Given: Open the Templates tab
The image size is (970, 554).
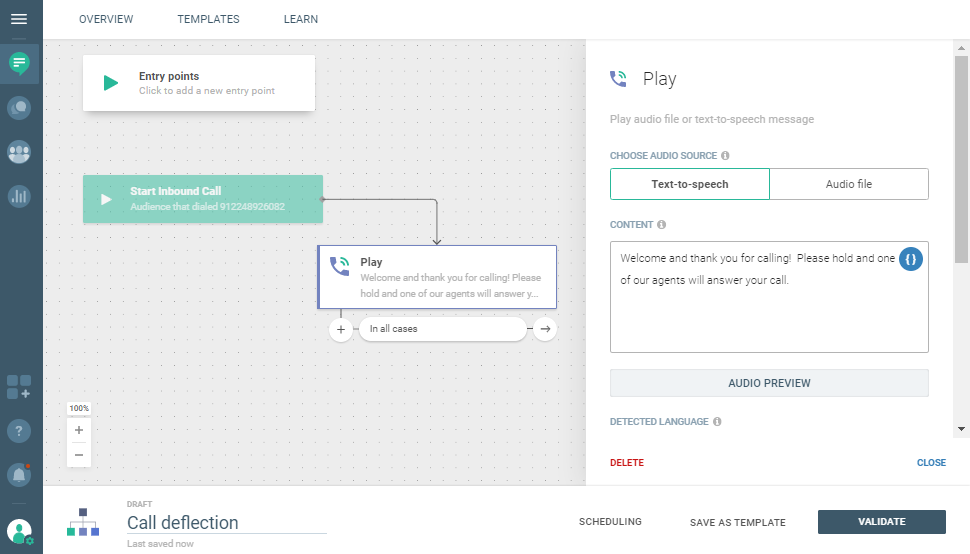Looking at the screenshot, I should [x=208, y=19].
